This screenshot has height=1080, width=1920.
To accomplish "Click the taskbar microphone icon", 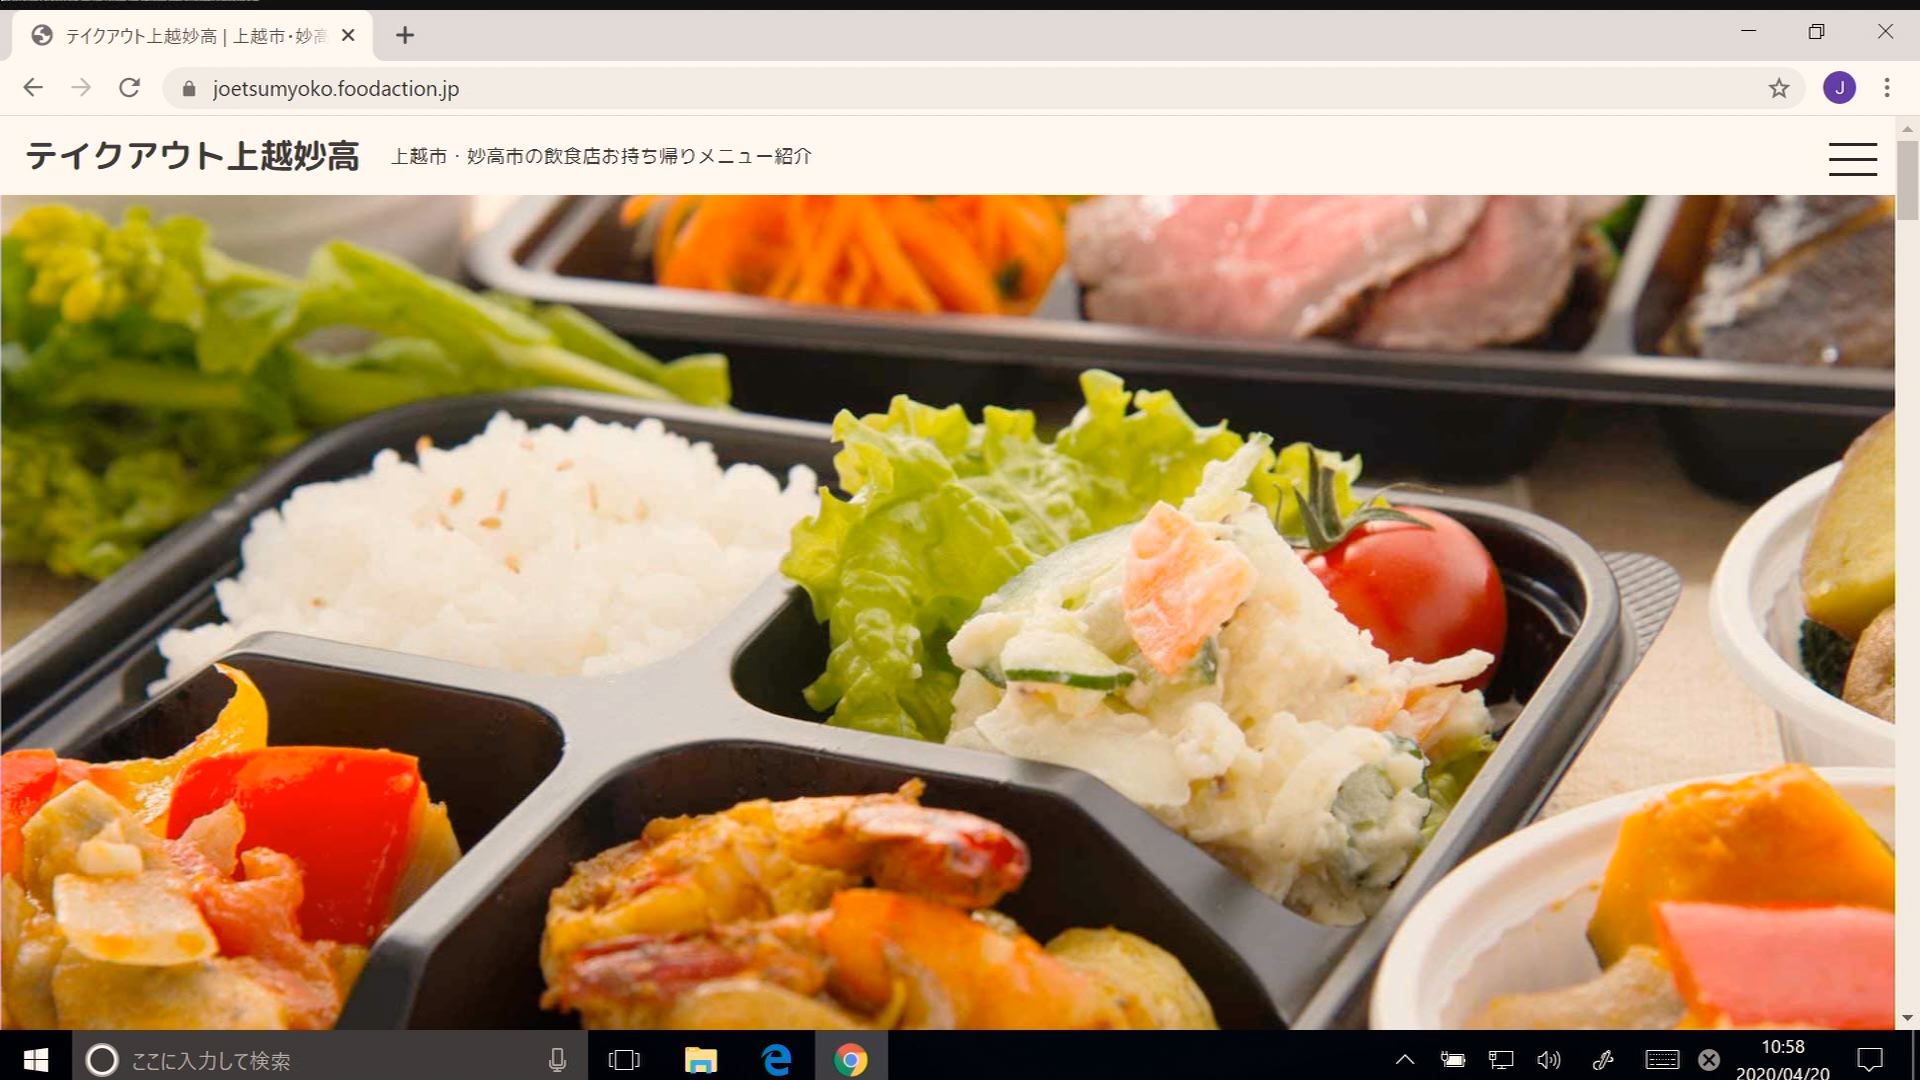I will pyautogui.click(x=558, y=1060).
